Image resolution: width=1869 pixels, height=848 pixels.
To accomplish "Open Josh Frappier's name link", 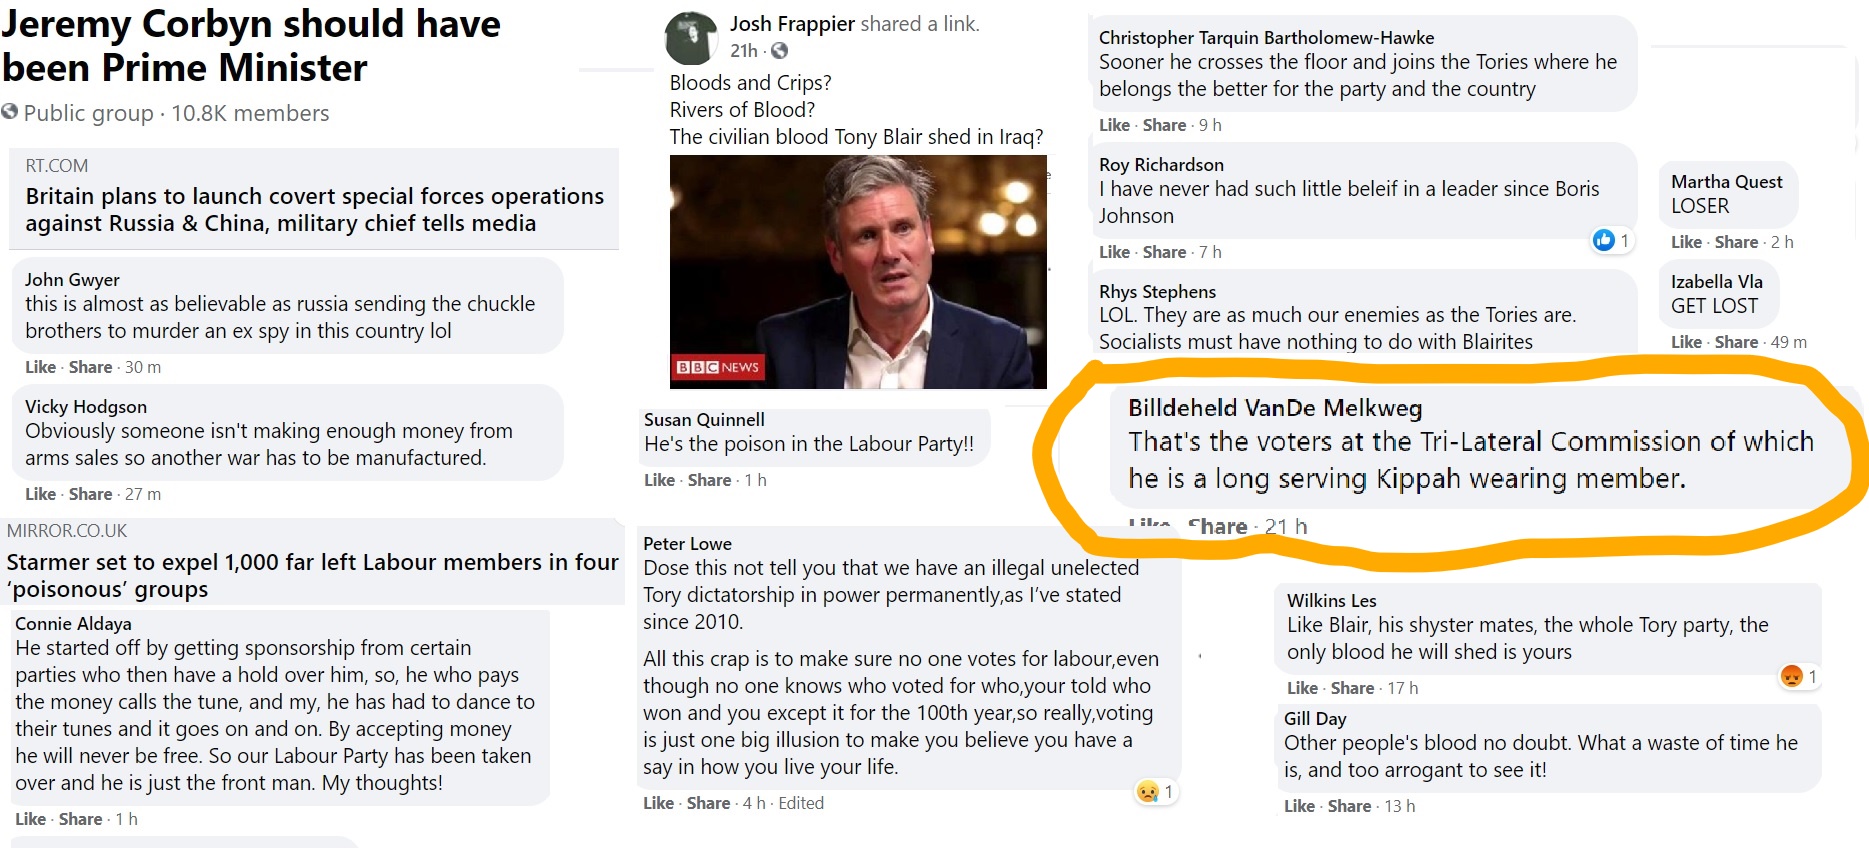I will click(792, 24).
